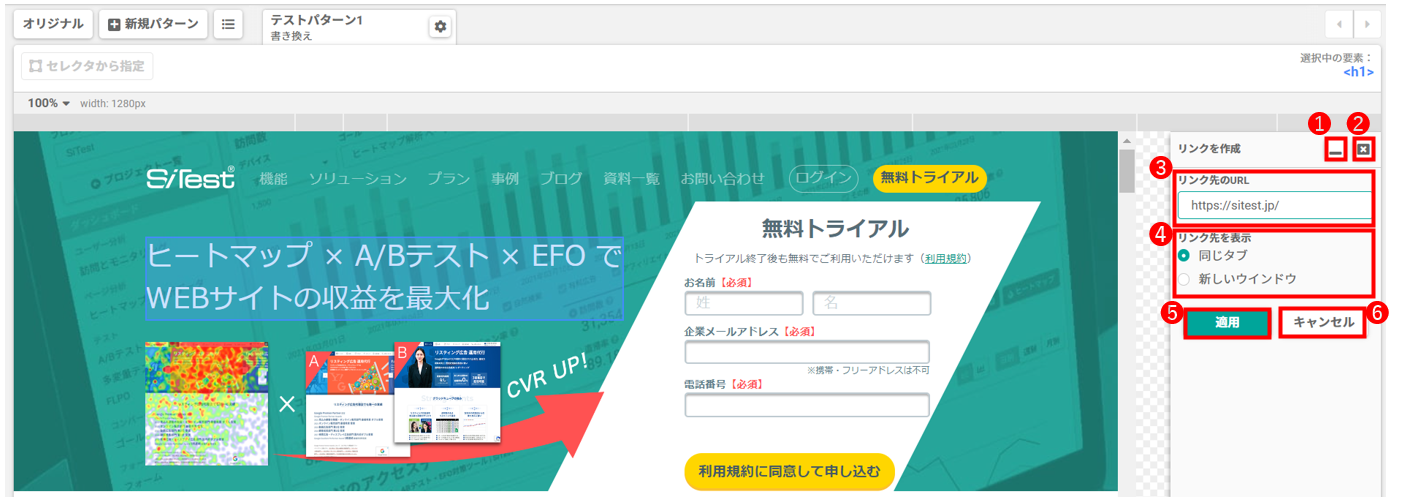Click the キャンセル button

[1323, 322]
